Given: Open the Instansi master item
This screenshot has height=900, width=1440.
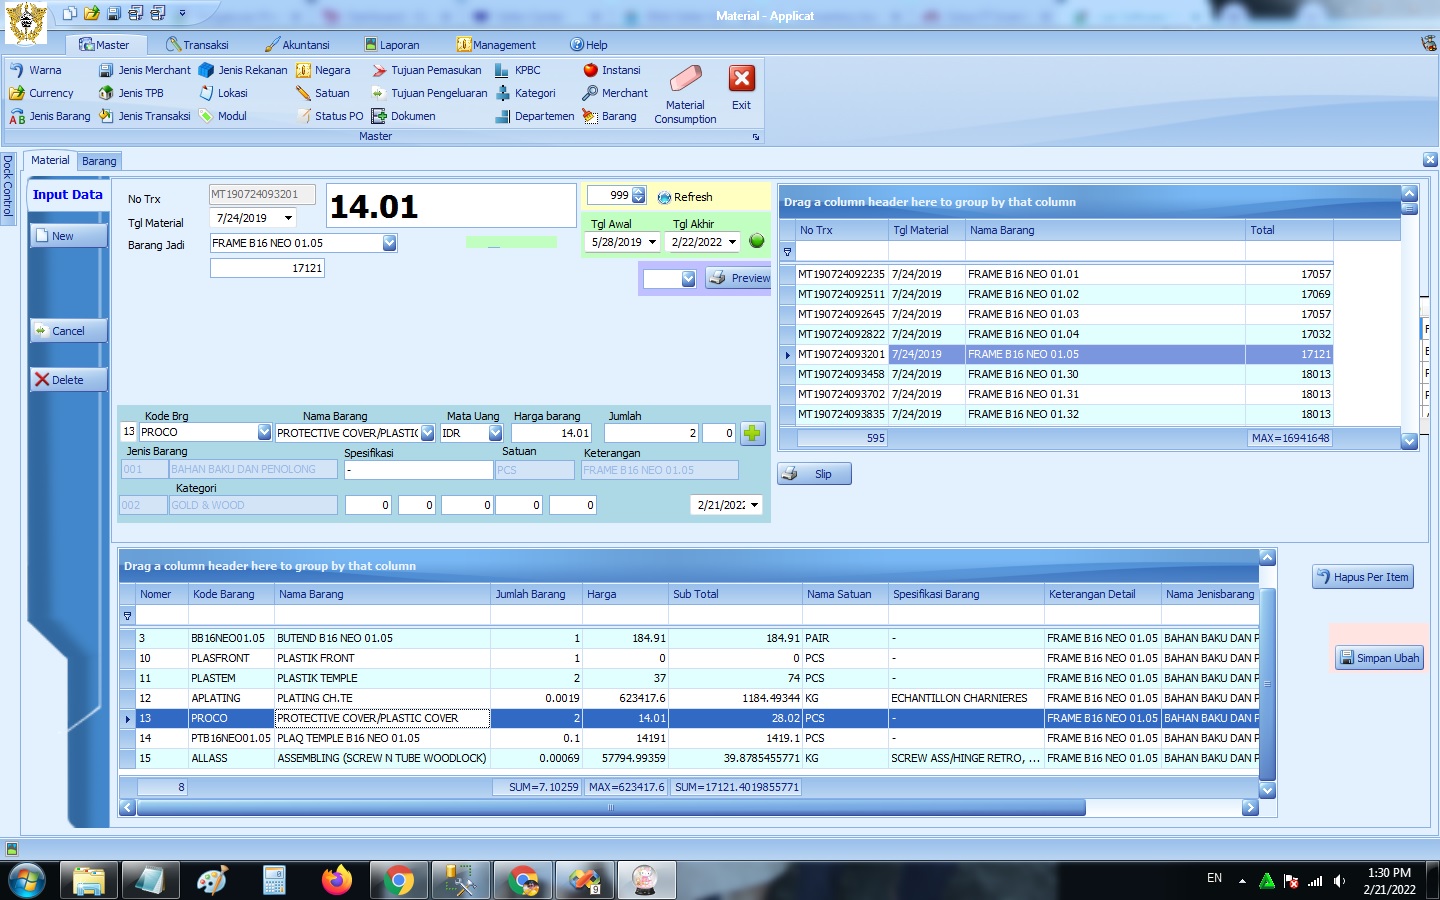Looking at the screenshot, I should pos(612,70).
